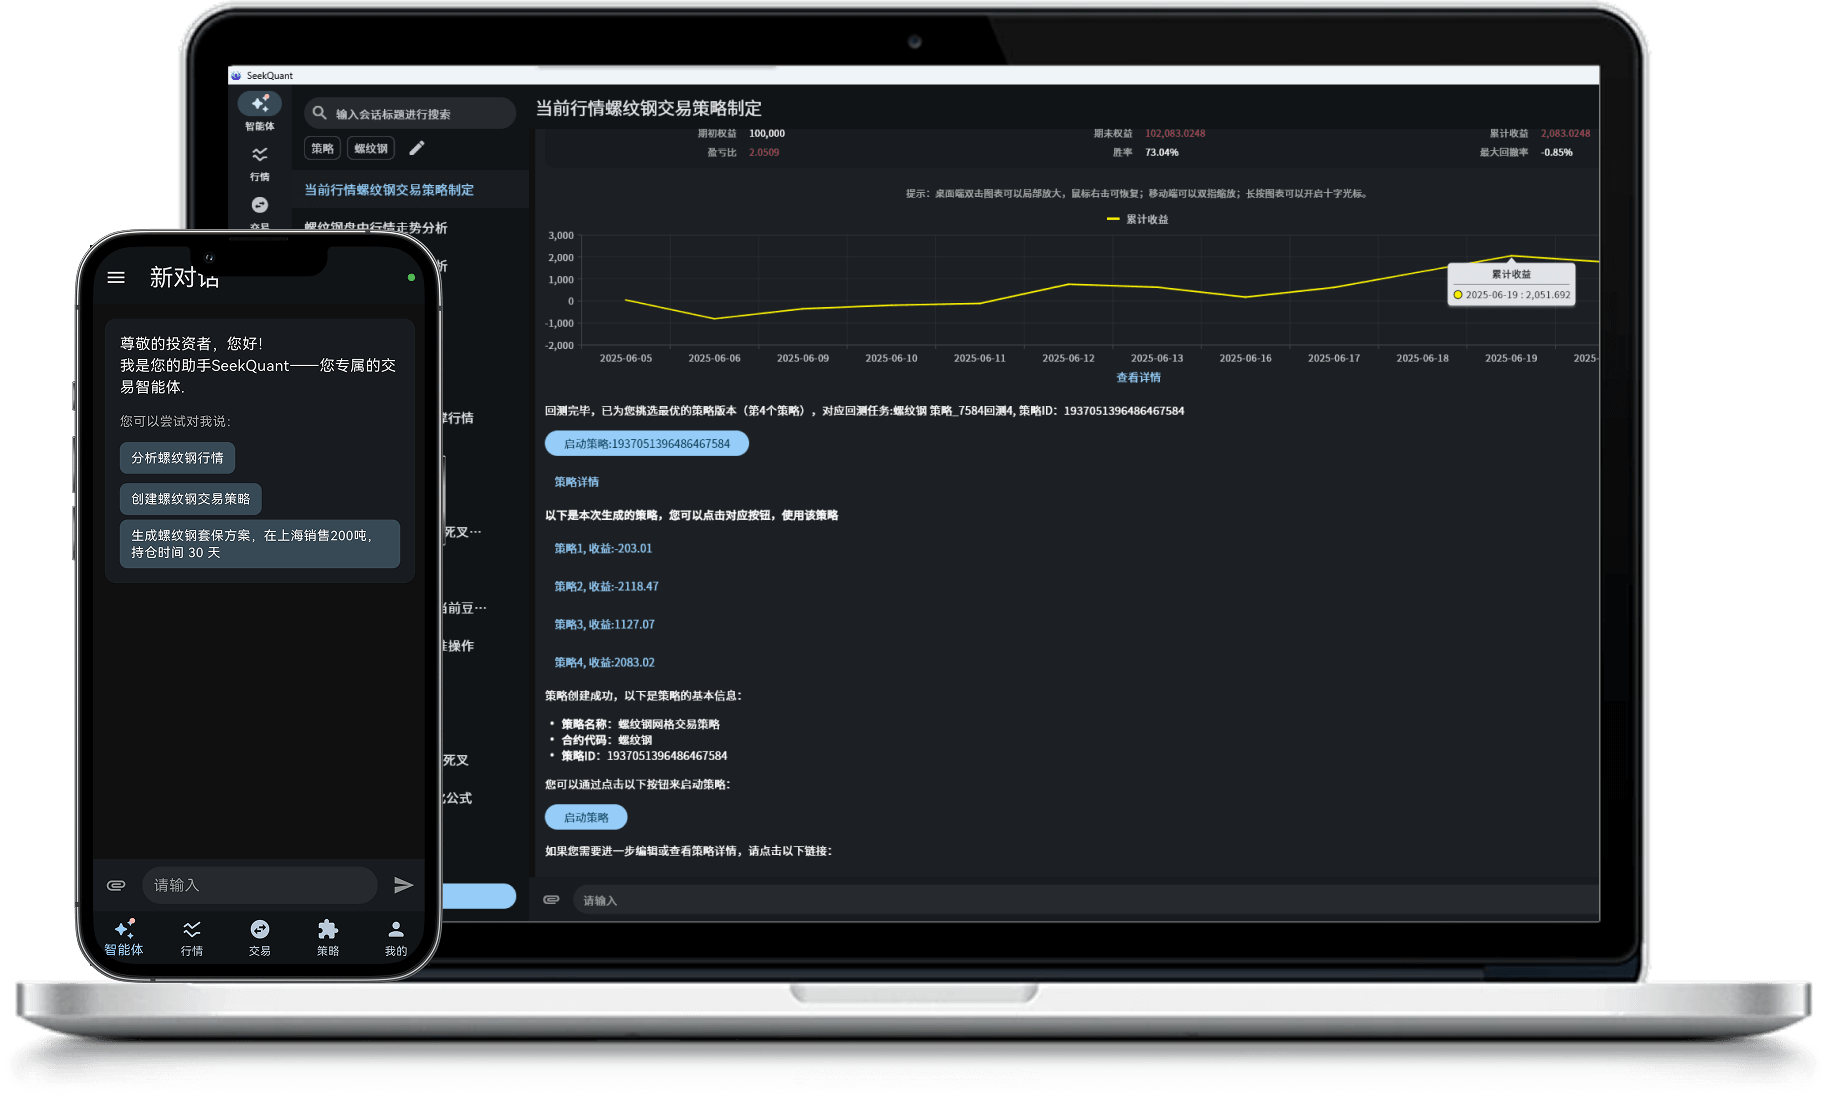Click 启动策略:1937051396486467584 button
Viewport: 1826px width, 1102px height.
(x=646, y=443)
